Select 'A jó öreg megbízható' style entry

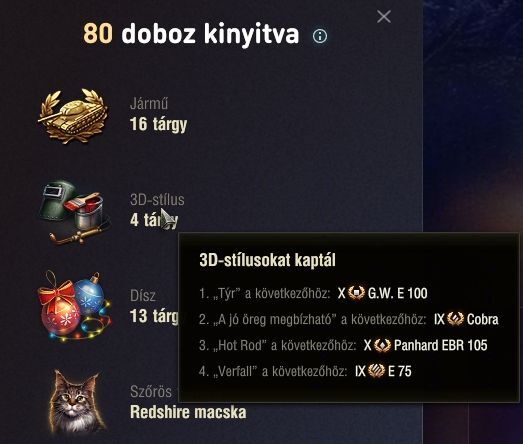[349, 319]
